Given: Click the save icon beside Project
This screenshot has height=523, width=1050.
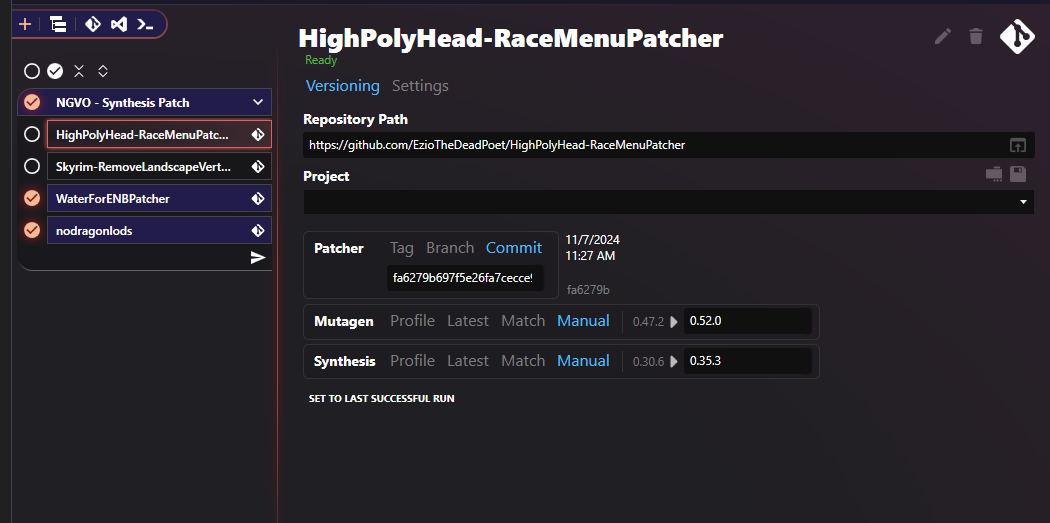Looking at the screenshot, I should 1018,174.
